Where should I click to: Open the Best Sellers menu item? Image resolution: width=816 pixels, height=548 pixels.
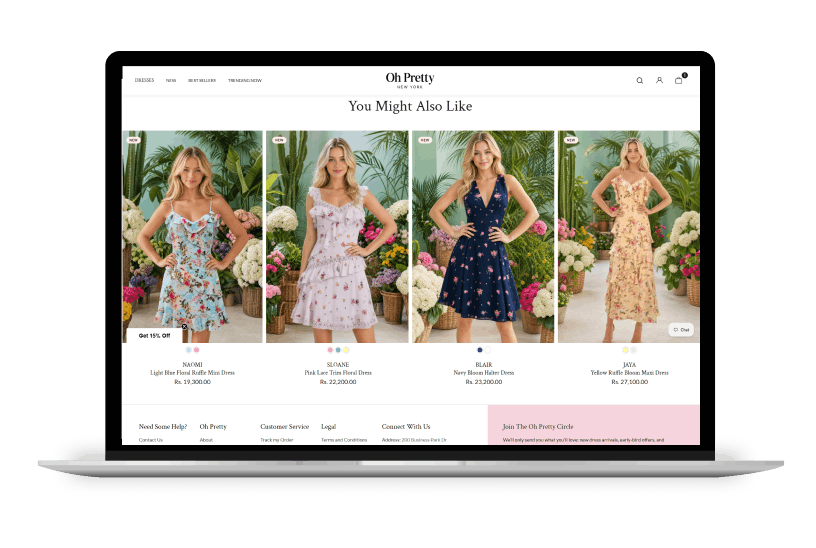[202, 81]
